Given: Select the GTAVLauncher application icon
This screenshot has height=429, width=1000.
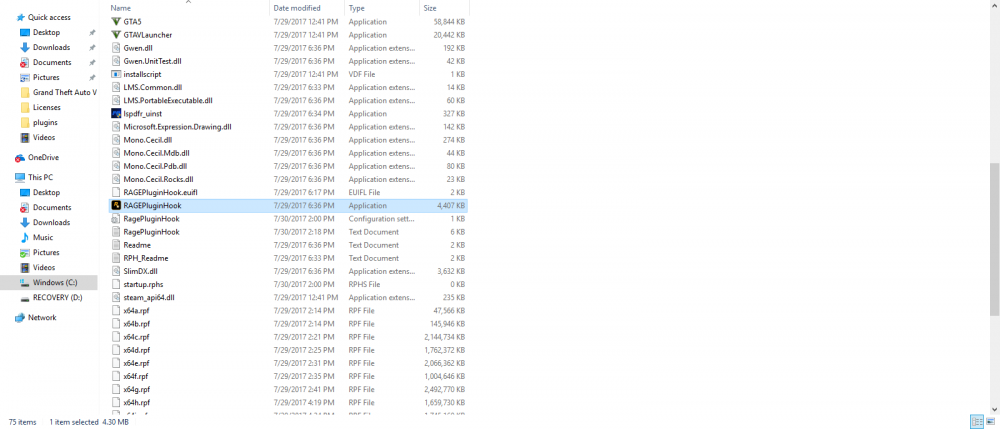Looking at the screenshot, I should (x=115, y=35).
